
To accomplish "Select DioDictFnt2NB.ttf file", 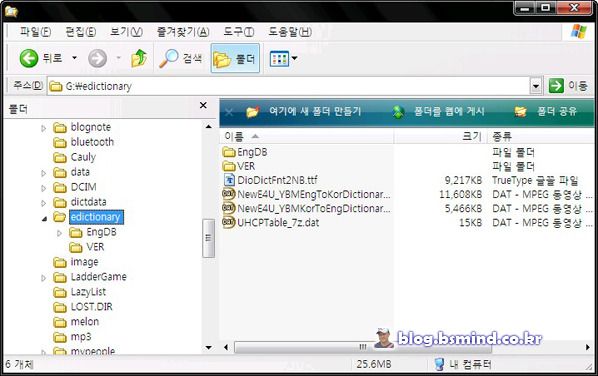I will 277,180.
